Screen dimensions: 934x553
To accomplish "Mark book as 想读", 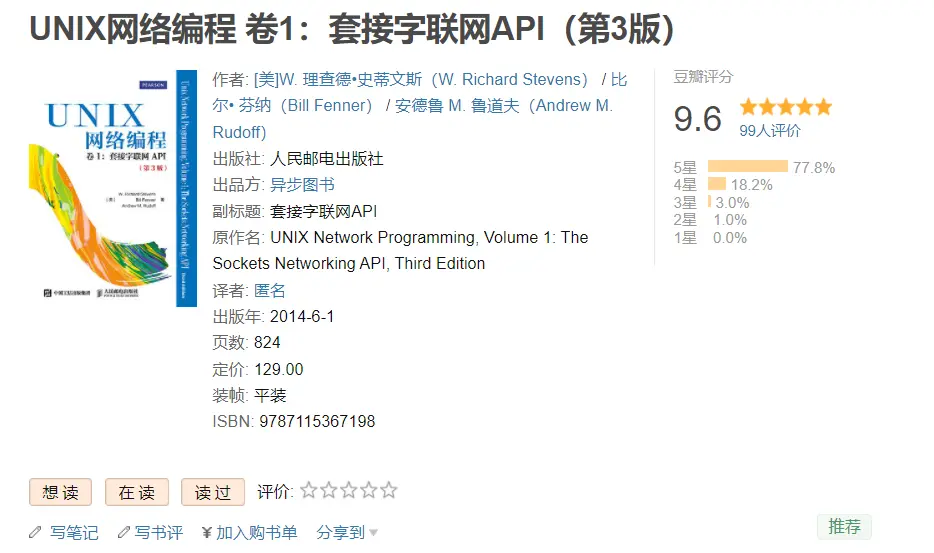I will (x=60, y=492).
